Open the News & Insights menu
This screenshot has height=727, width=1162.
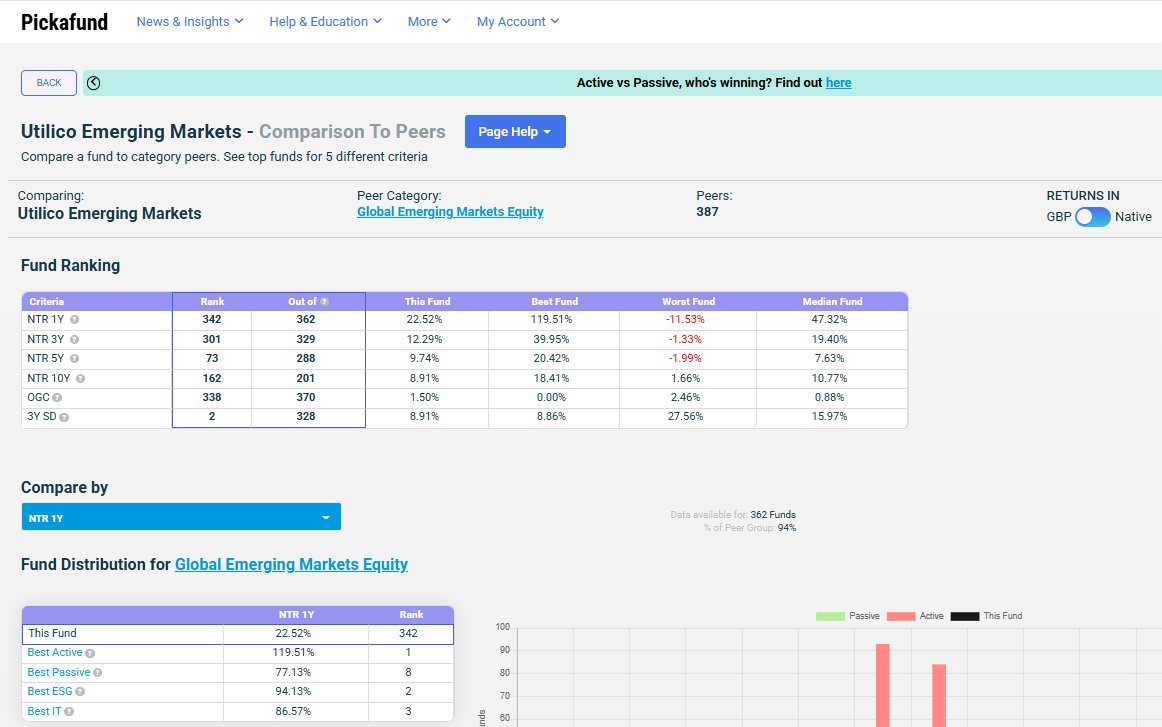[190, 21]
